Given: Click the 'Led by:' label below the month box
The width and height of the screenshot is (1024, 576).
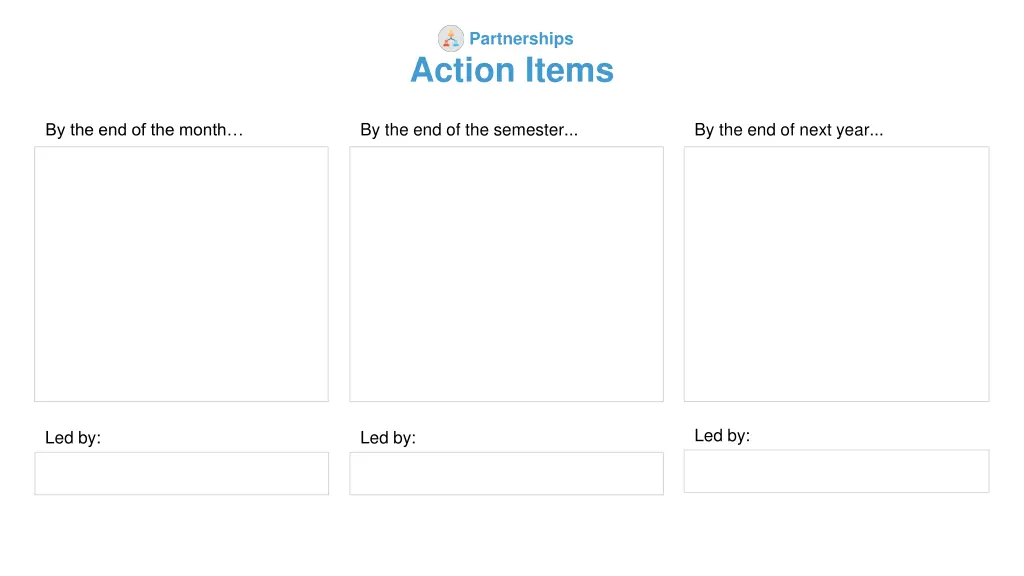Looking at the screenshot, I should coord(73,438).
